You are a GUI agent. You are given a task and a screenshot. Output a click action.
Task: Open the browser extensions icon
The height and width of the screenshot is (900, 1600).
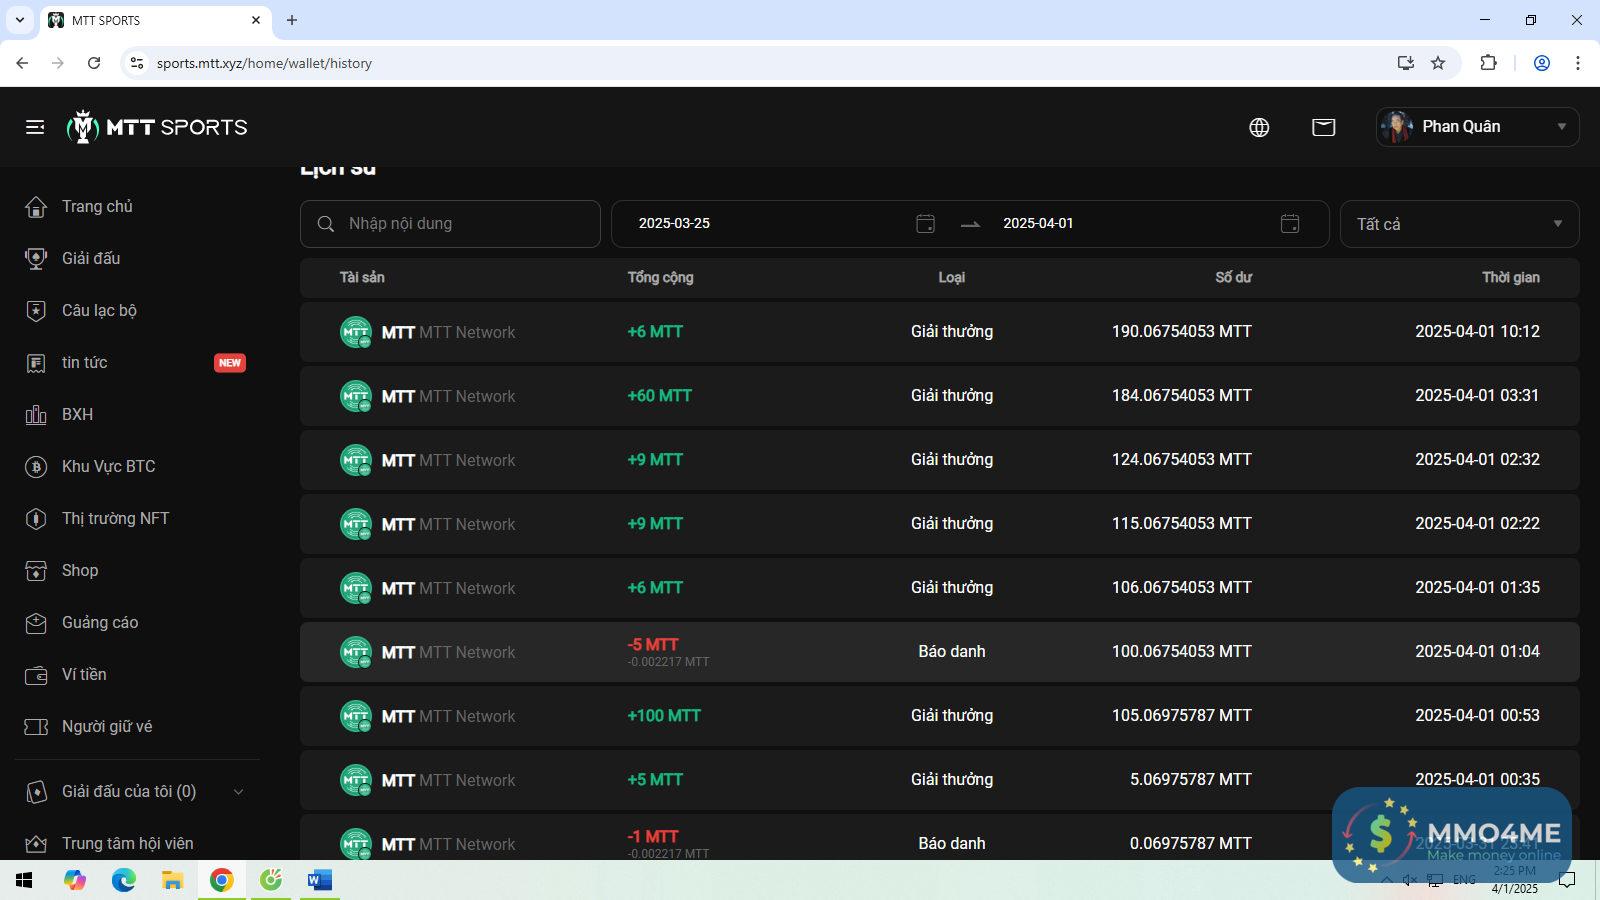pos(1488,63)
